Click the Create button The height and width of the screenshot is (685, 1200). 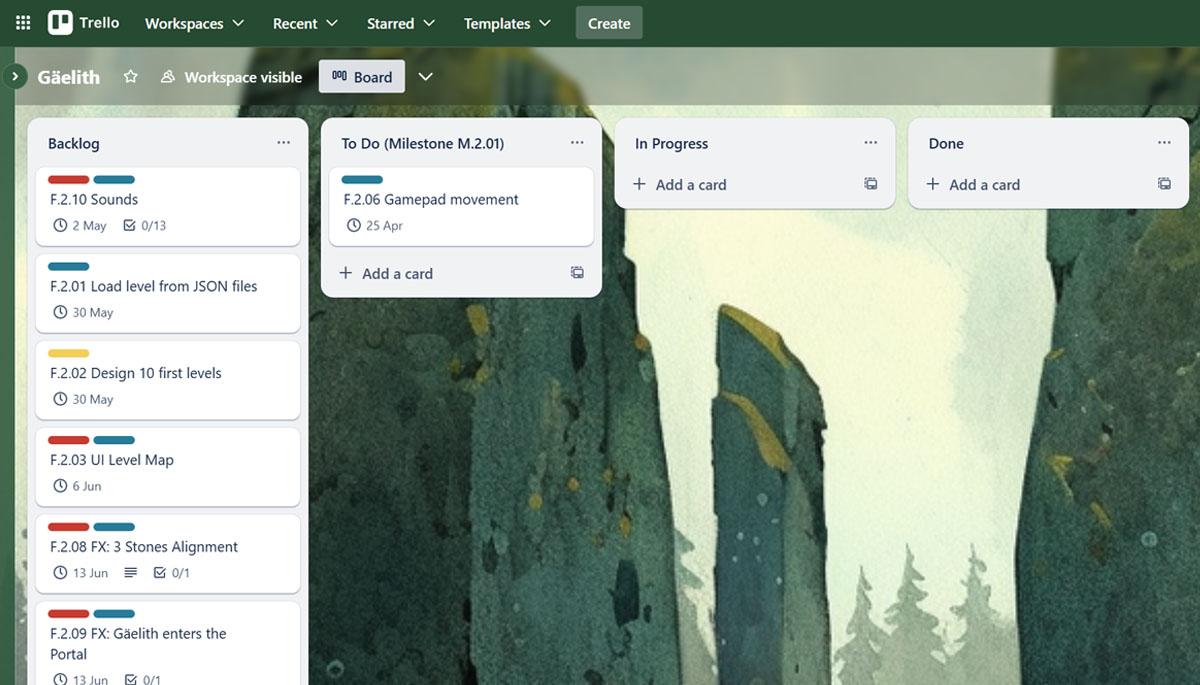[x=609, y=23]
